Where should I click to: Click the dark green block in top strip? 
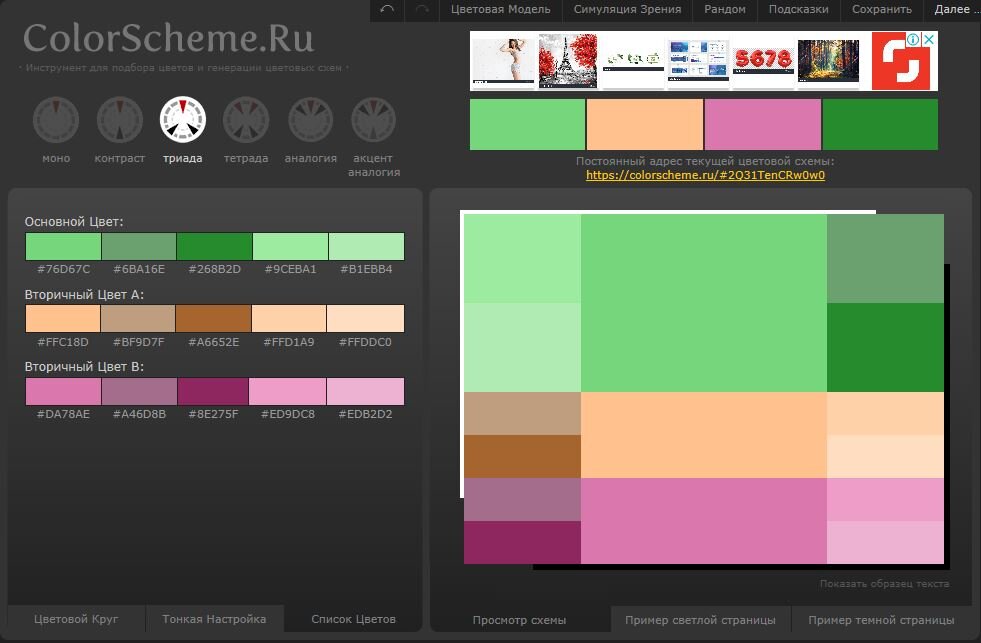coord(880,124)
